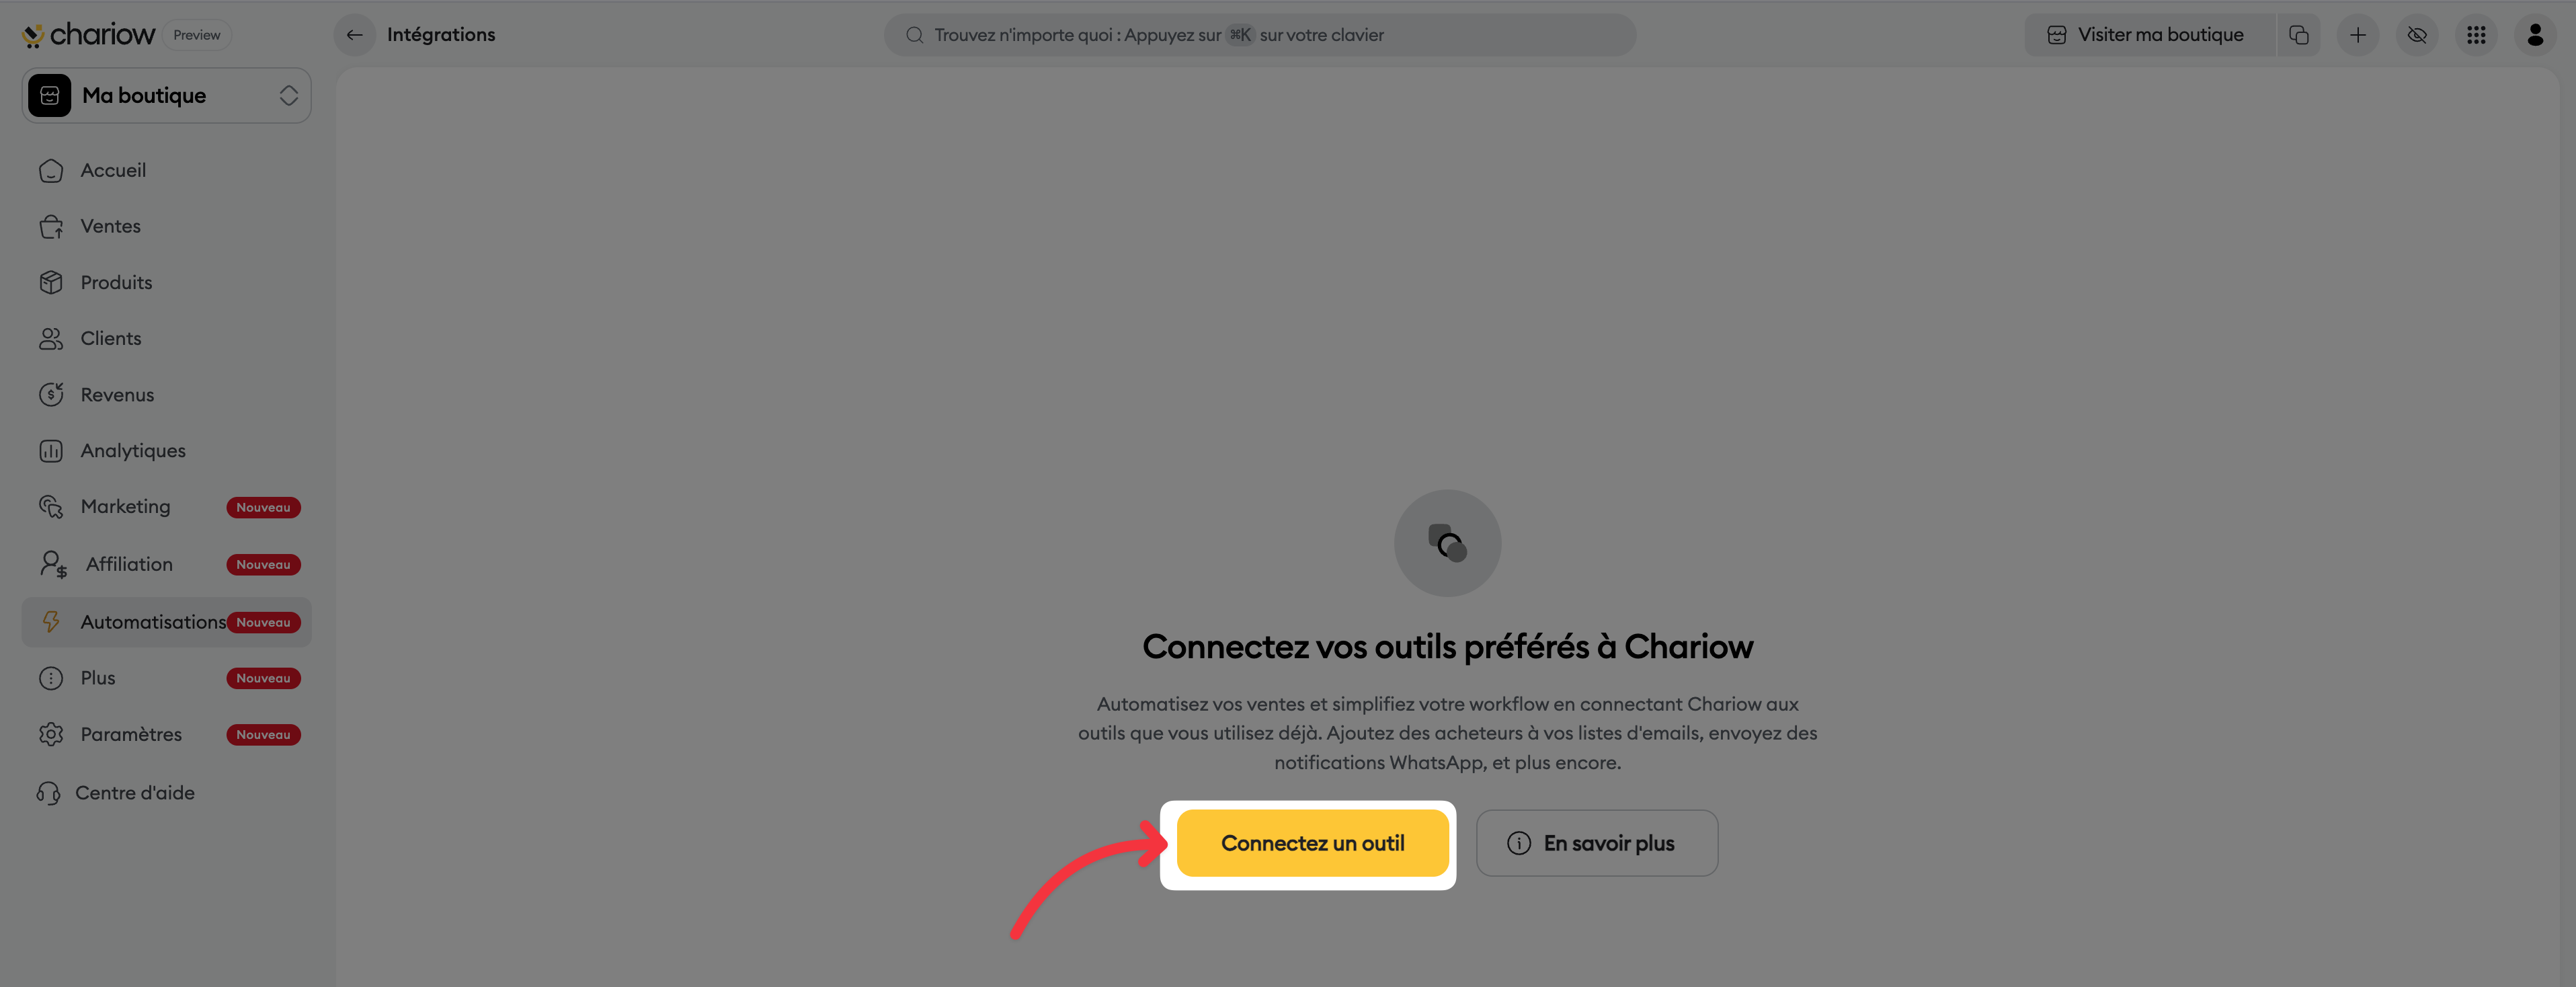This screenshot has width=2576, height=987.
Task: Click the plus icon in top bar
Action: [x=2357, y=35]
